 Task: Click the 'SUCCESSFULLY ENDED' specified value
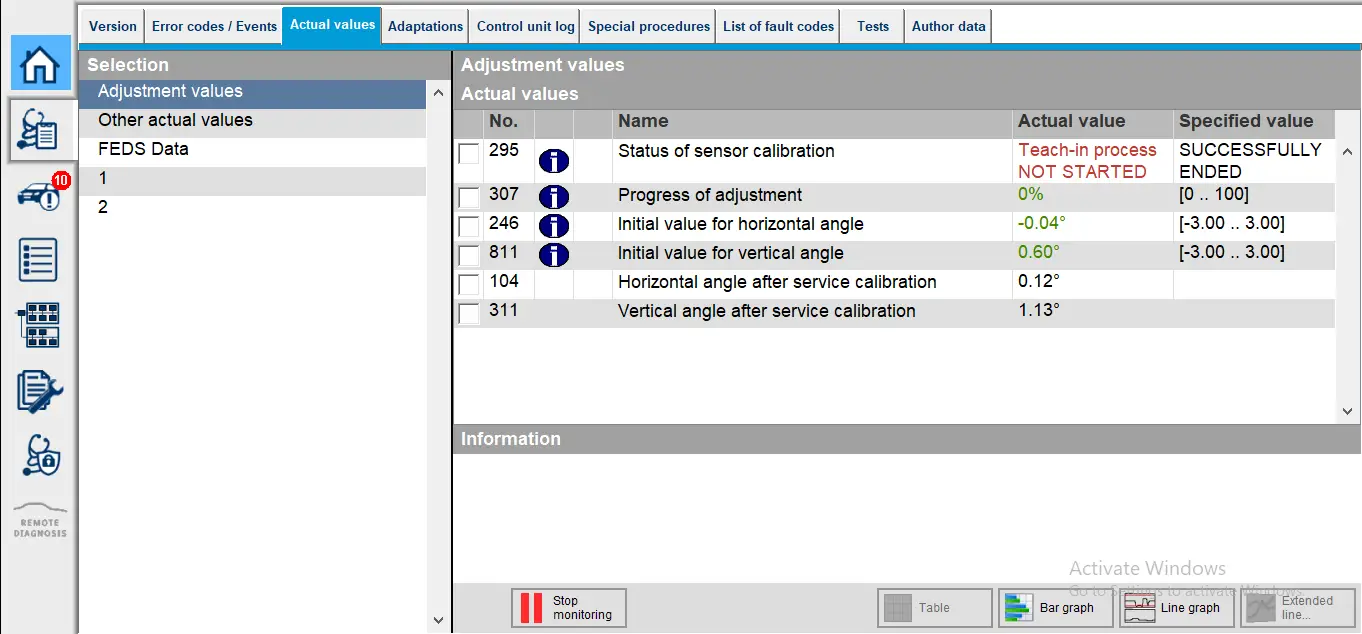[1250, 161]
